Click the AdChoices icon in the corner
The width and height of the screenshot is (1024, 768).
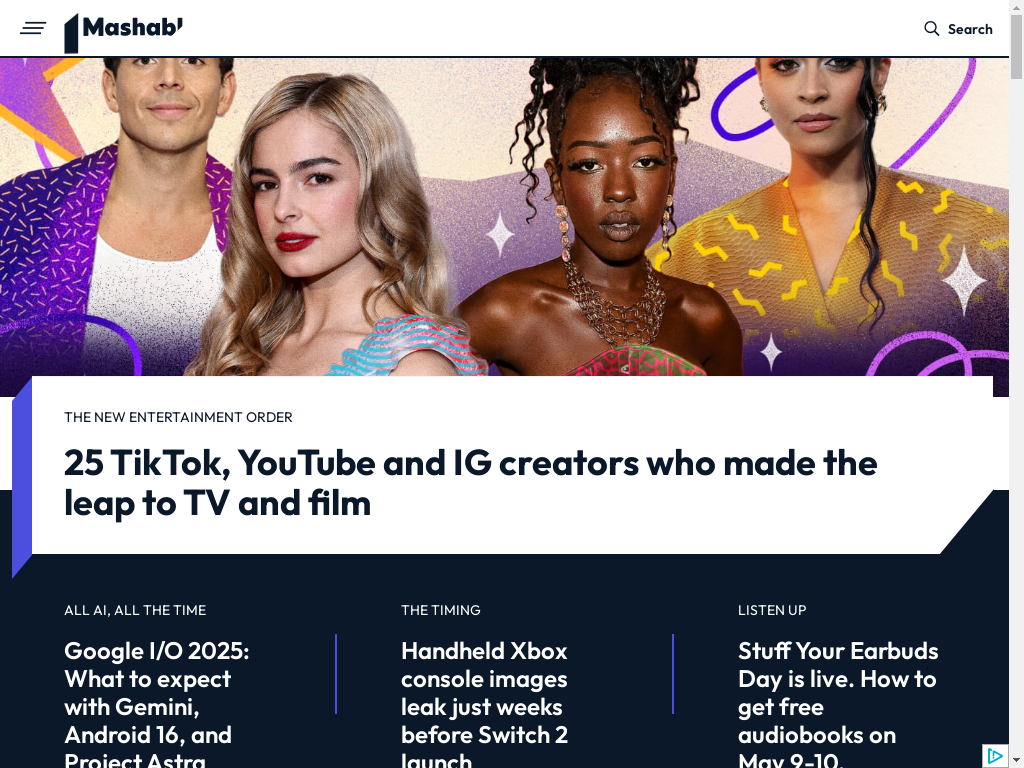click(x=995, y=756)
